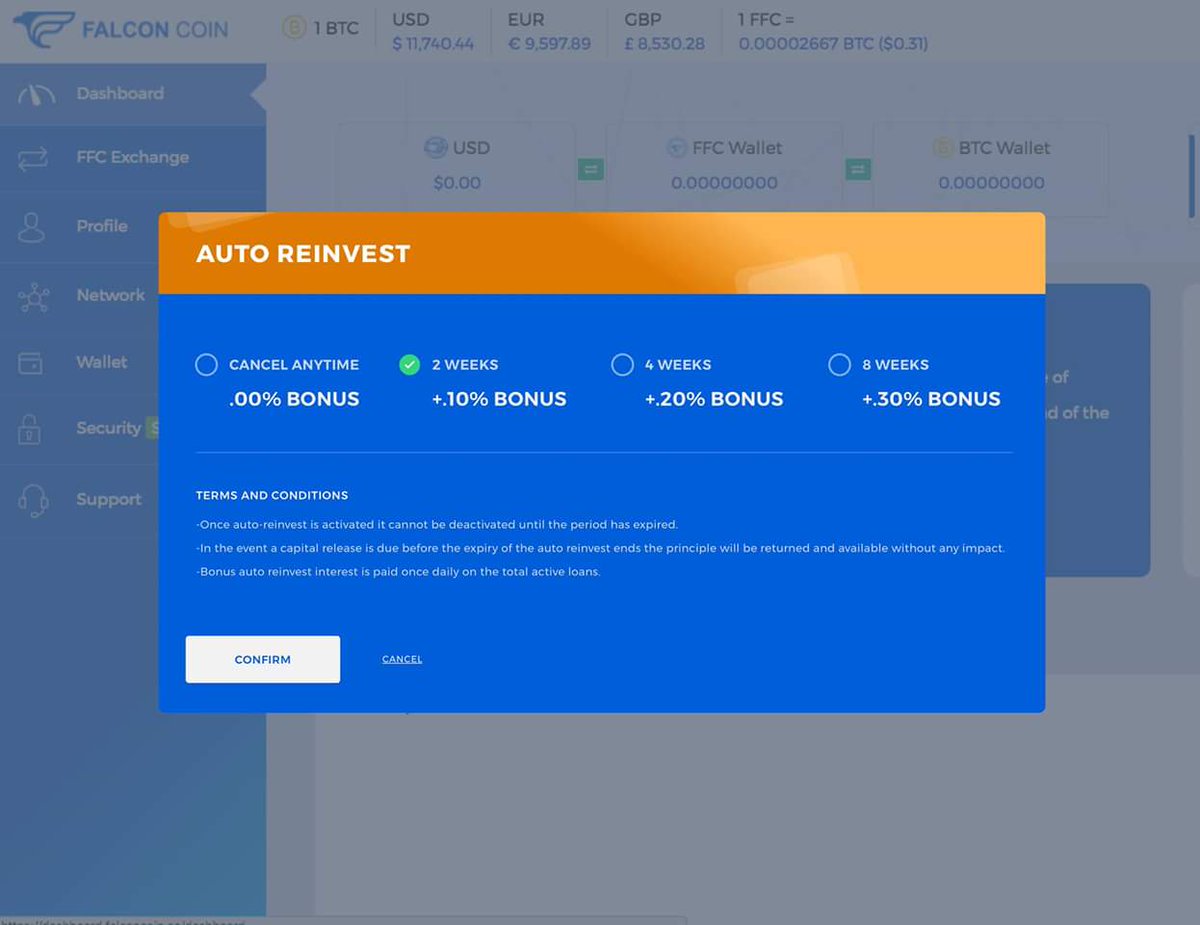Image resolution: width=1200 pixels, height=925 pixels.
Task: Open the Profile section icon
Action: [x=33, y=226]
